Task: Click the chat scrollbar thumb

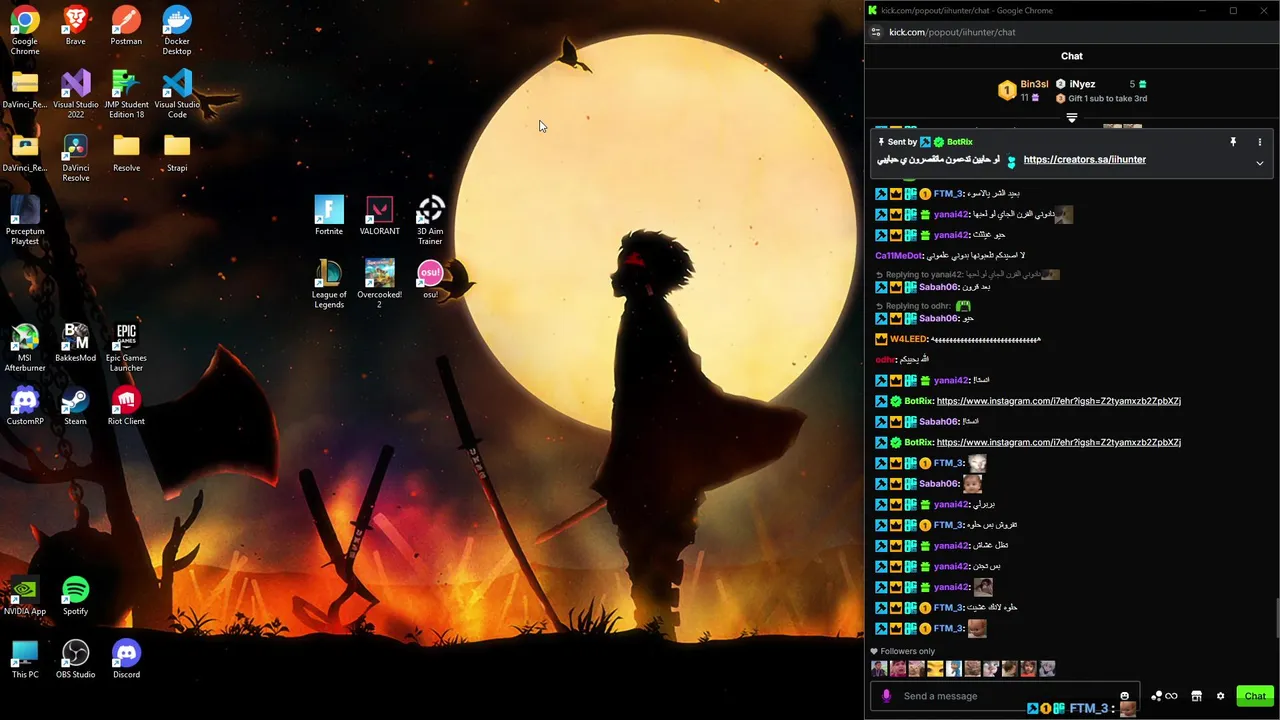Action: tap(1276, 617)
